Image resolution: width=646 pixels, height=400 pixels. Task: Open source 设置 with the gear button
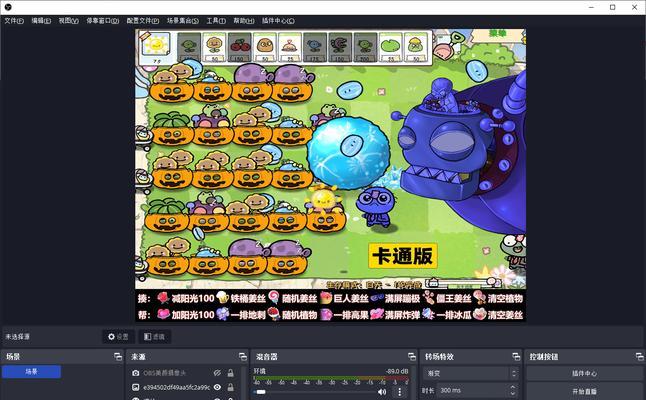(118, 337)
